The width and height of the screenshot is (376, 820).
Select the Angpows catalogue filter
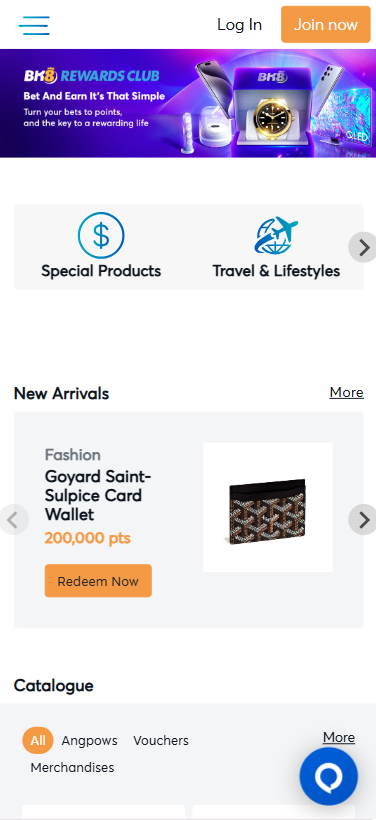89,741
